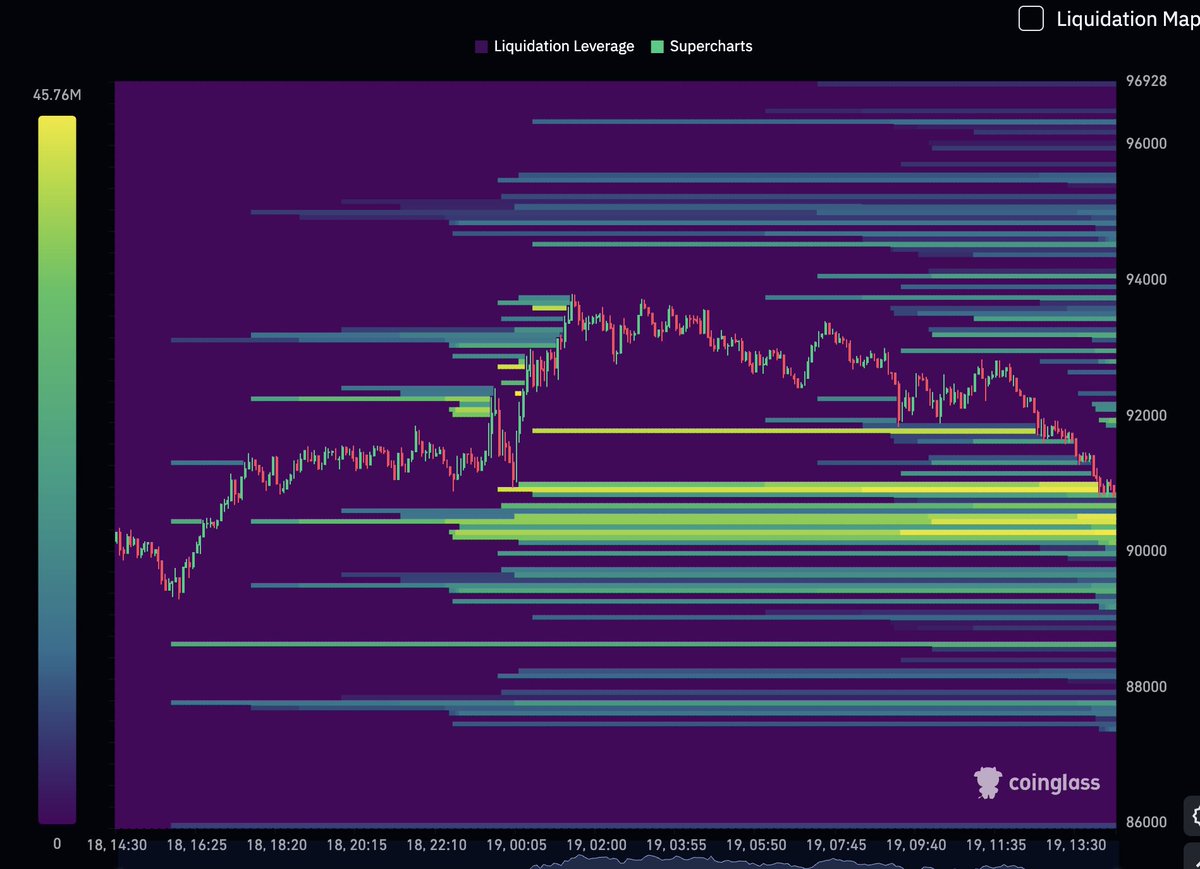Click the 96000 price axis label
1200x869 pixels.
1146,143
